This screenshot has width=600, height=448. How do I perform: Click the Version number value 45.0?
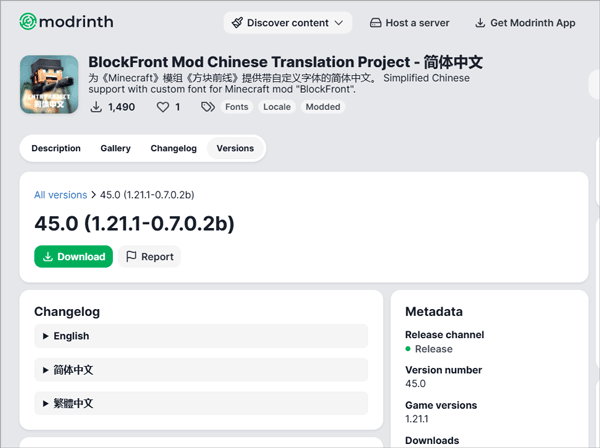[x=415, y=384]
